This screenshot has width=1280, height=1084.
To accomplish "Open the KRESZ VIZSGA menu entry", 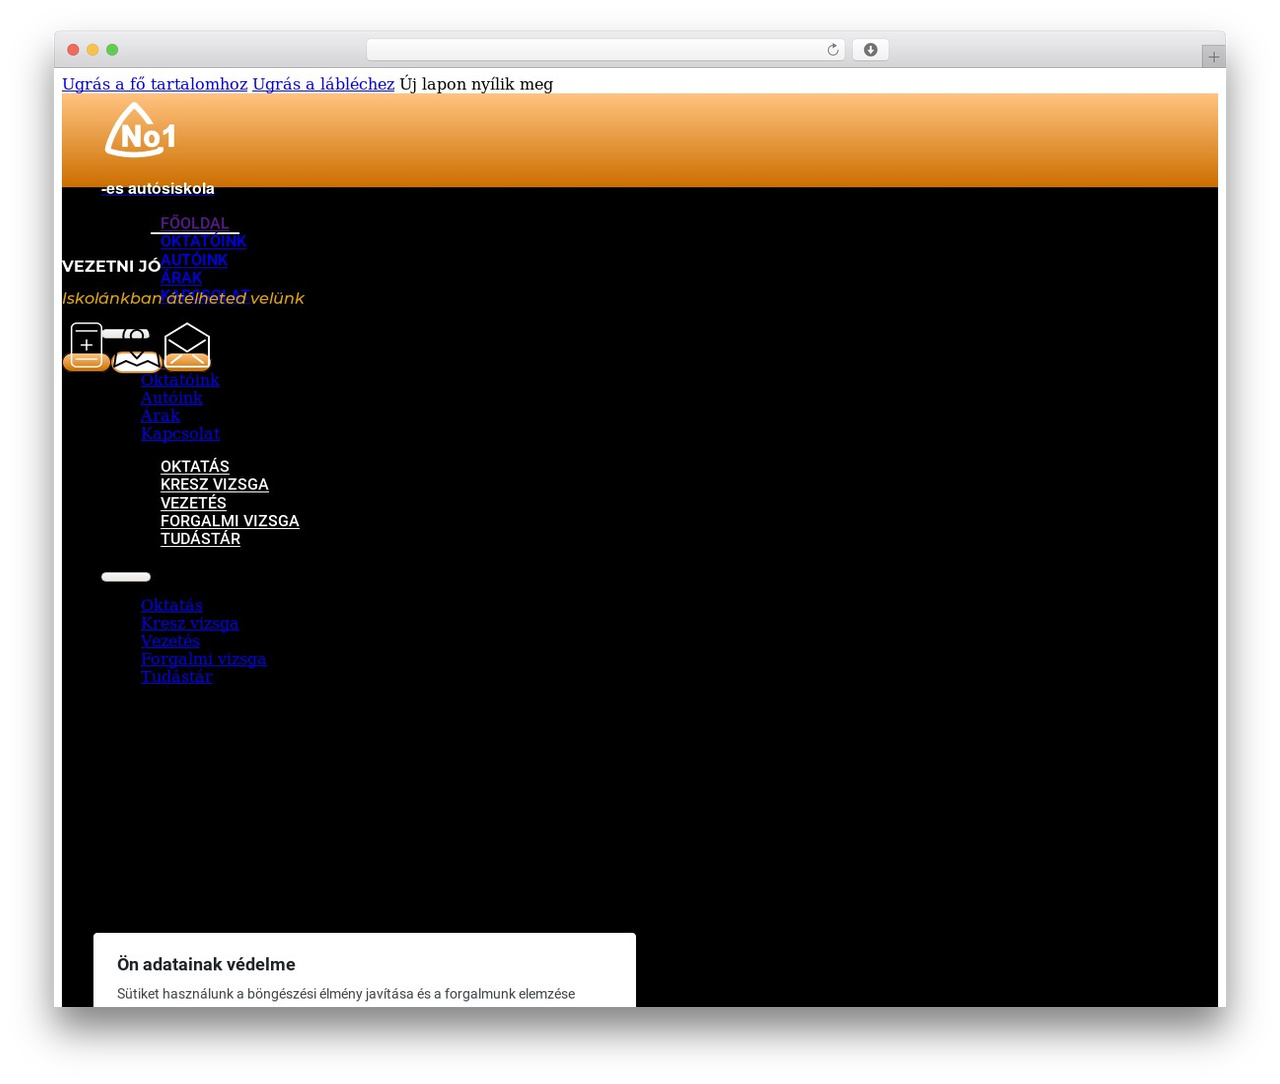I will tap(214, 485).
